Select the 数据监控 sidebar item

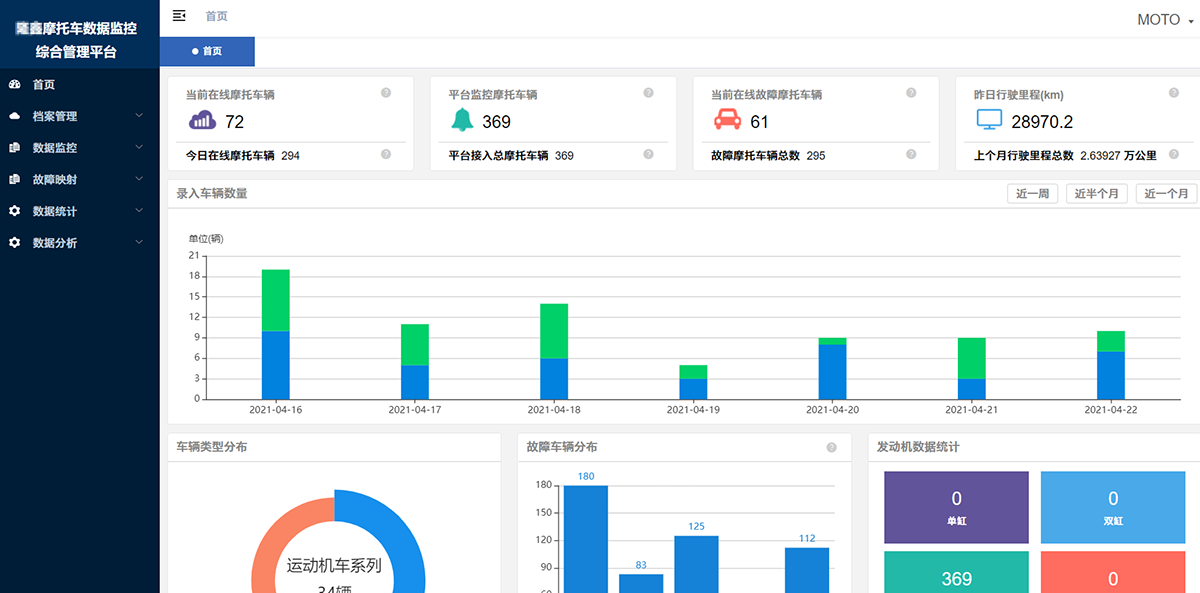[80, 148]
